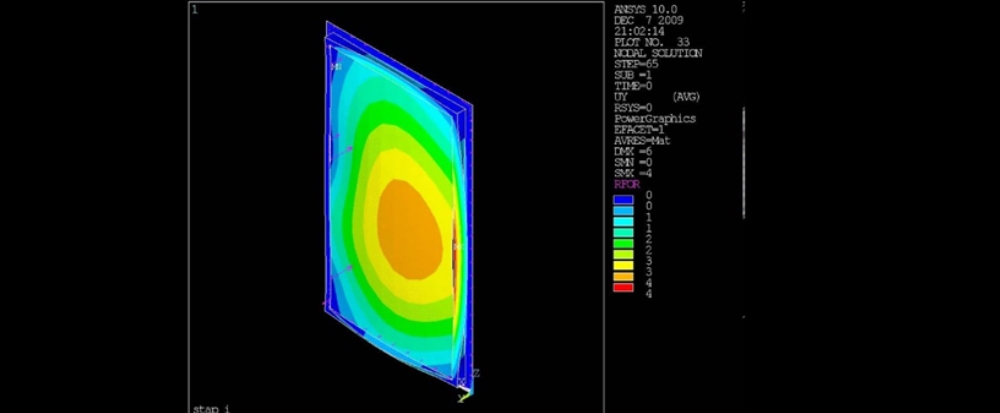Image resolution: width=1000 pixels, height=413 pixels.
Task: Click the SMX =4 maximum value text
Action: (633, 173)
